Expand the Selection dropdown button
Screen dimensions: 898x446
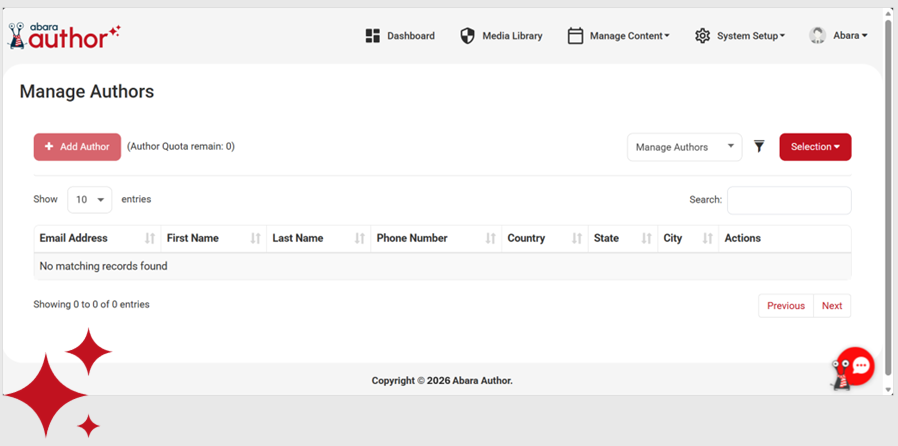[815, 147]
